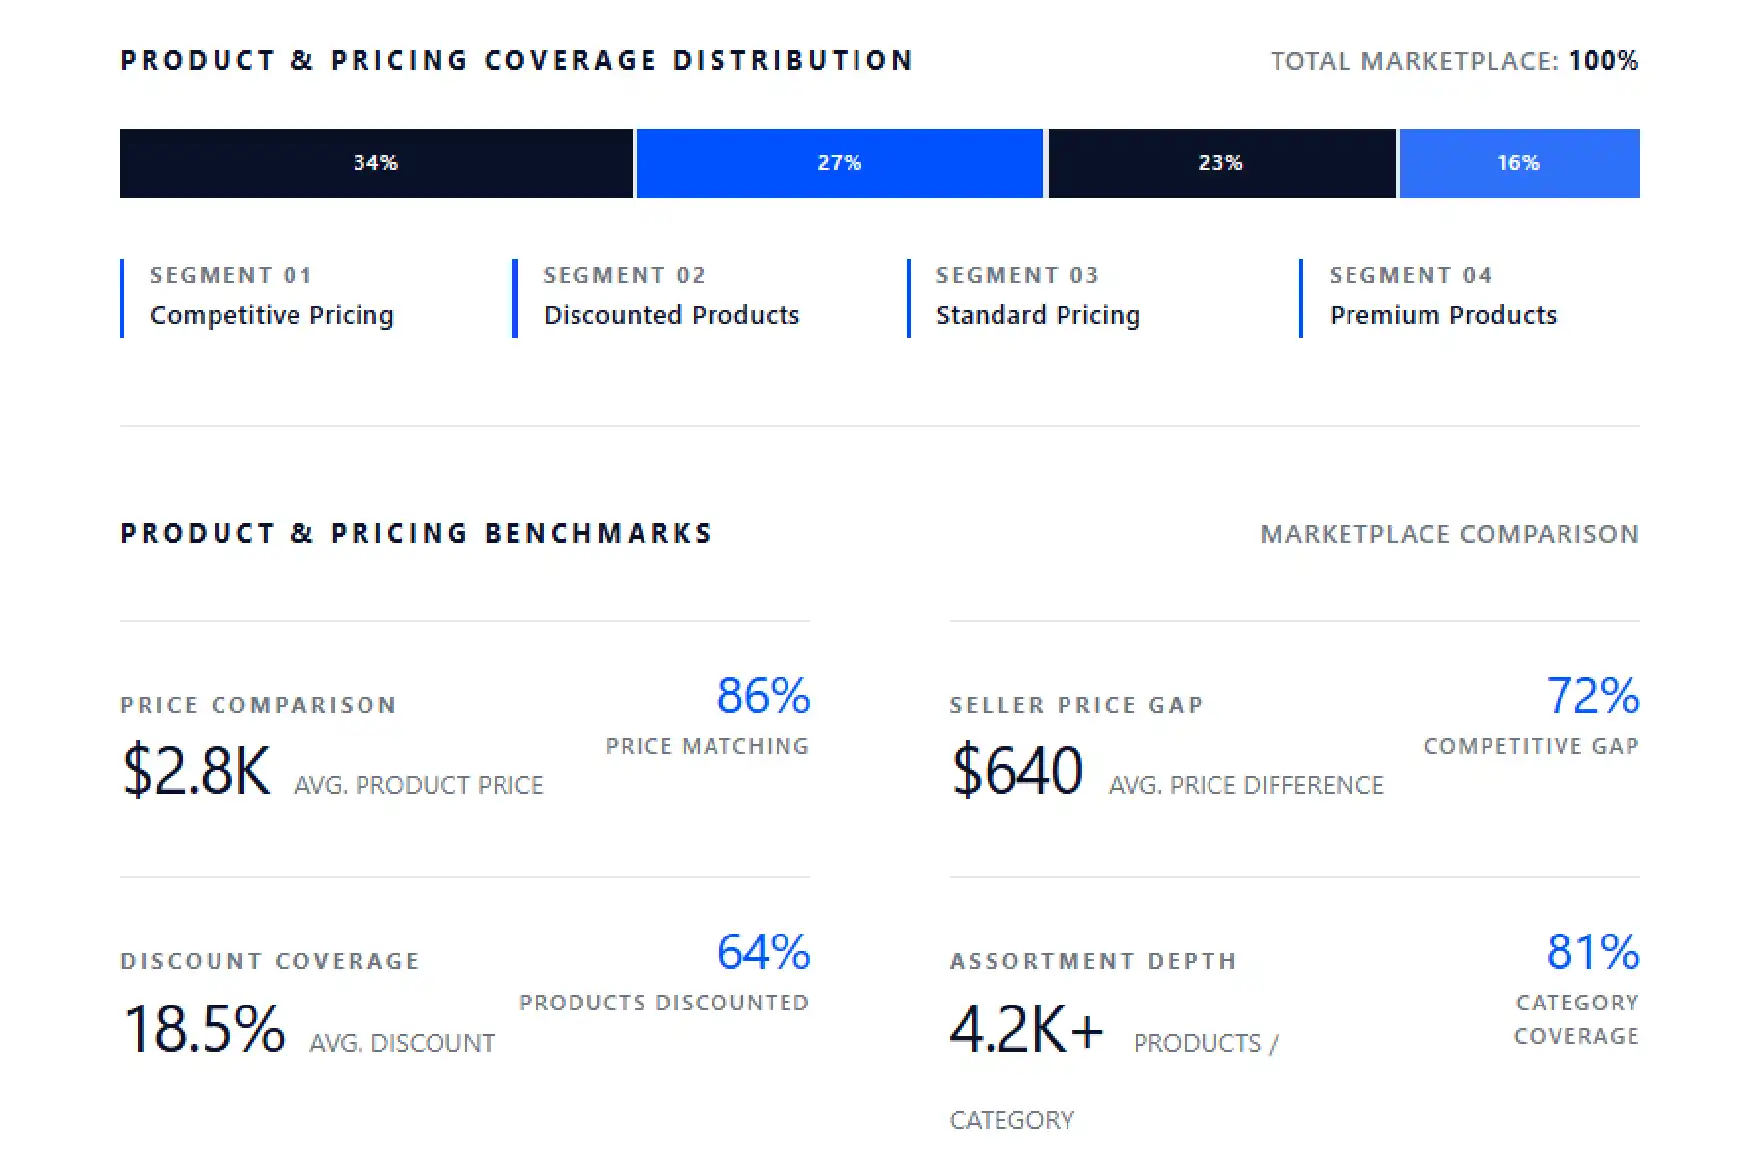Click the Assortment Depth label
Screen dimensions: 1759x1163
pyautogui.click(x=1093, y=962)
